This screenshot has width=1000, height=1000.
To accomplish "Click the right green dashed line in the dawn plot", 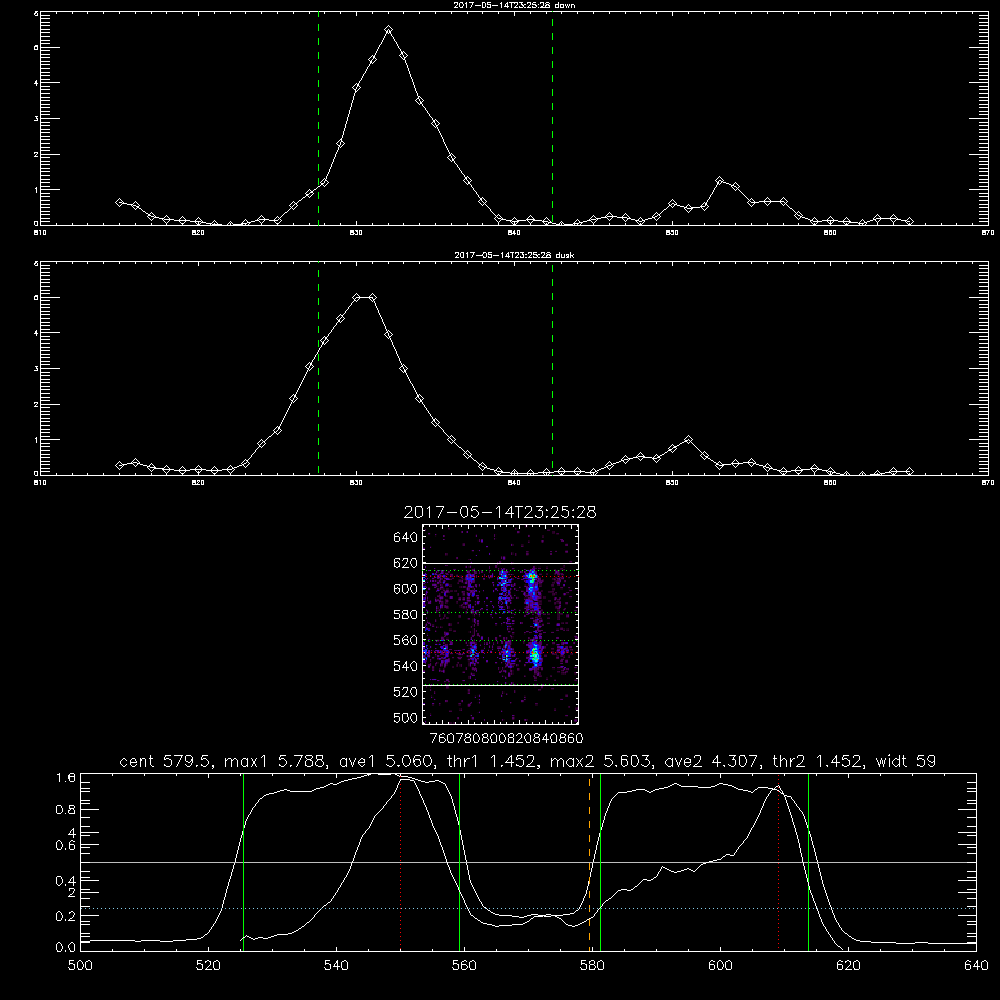I will coord(552,121).
